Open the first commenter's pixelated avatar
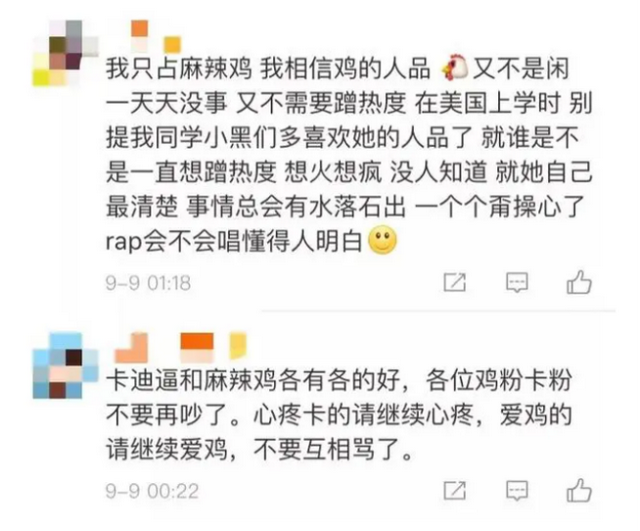Image resolution: width=640 pixels, height=531 pixels. tap(66, 53)
